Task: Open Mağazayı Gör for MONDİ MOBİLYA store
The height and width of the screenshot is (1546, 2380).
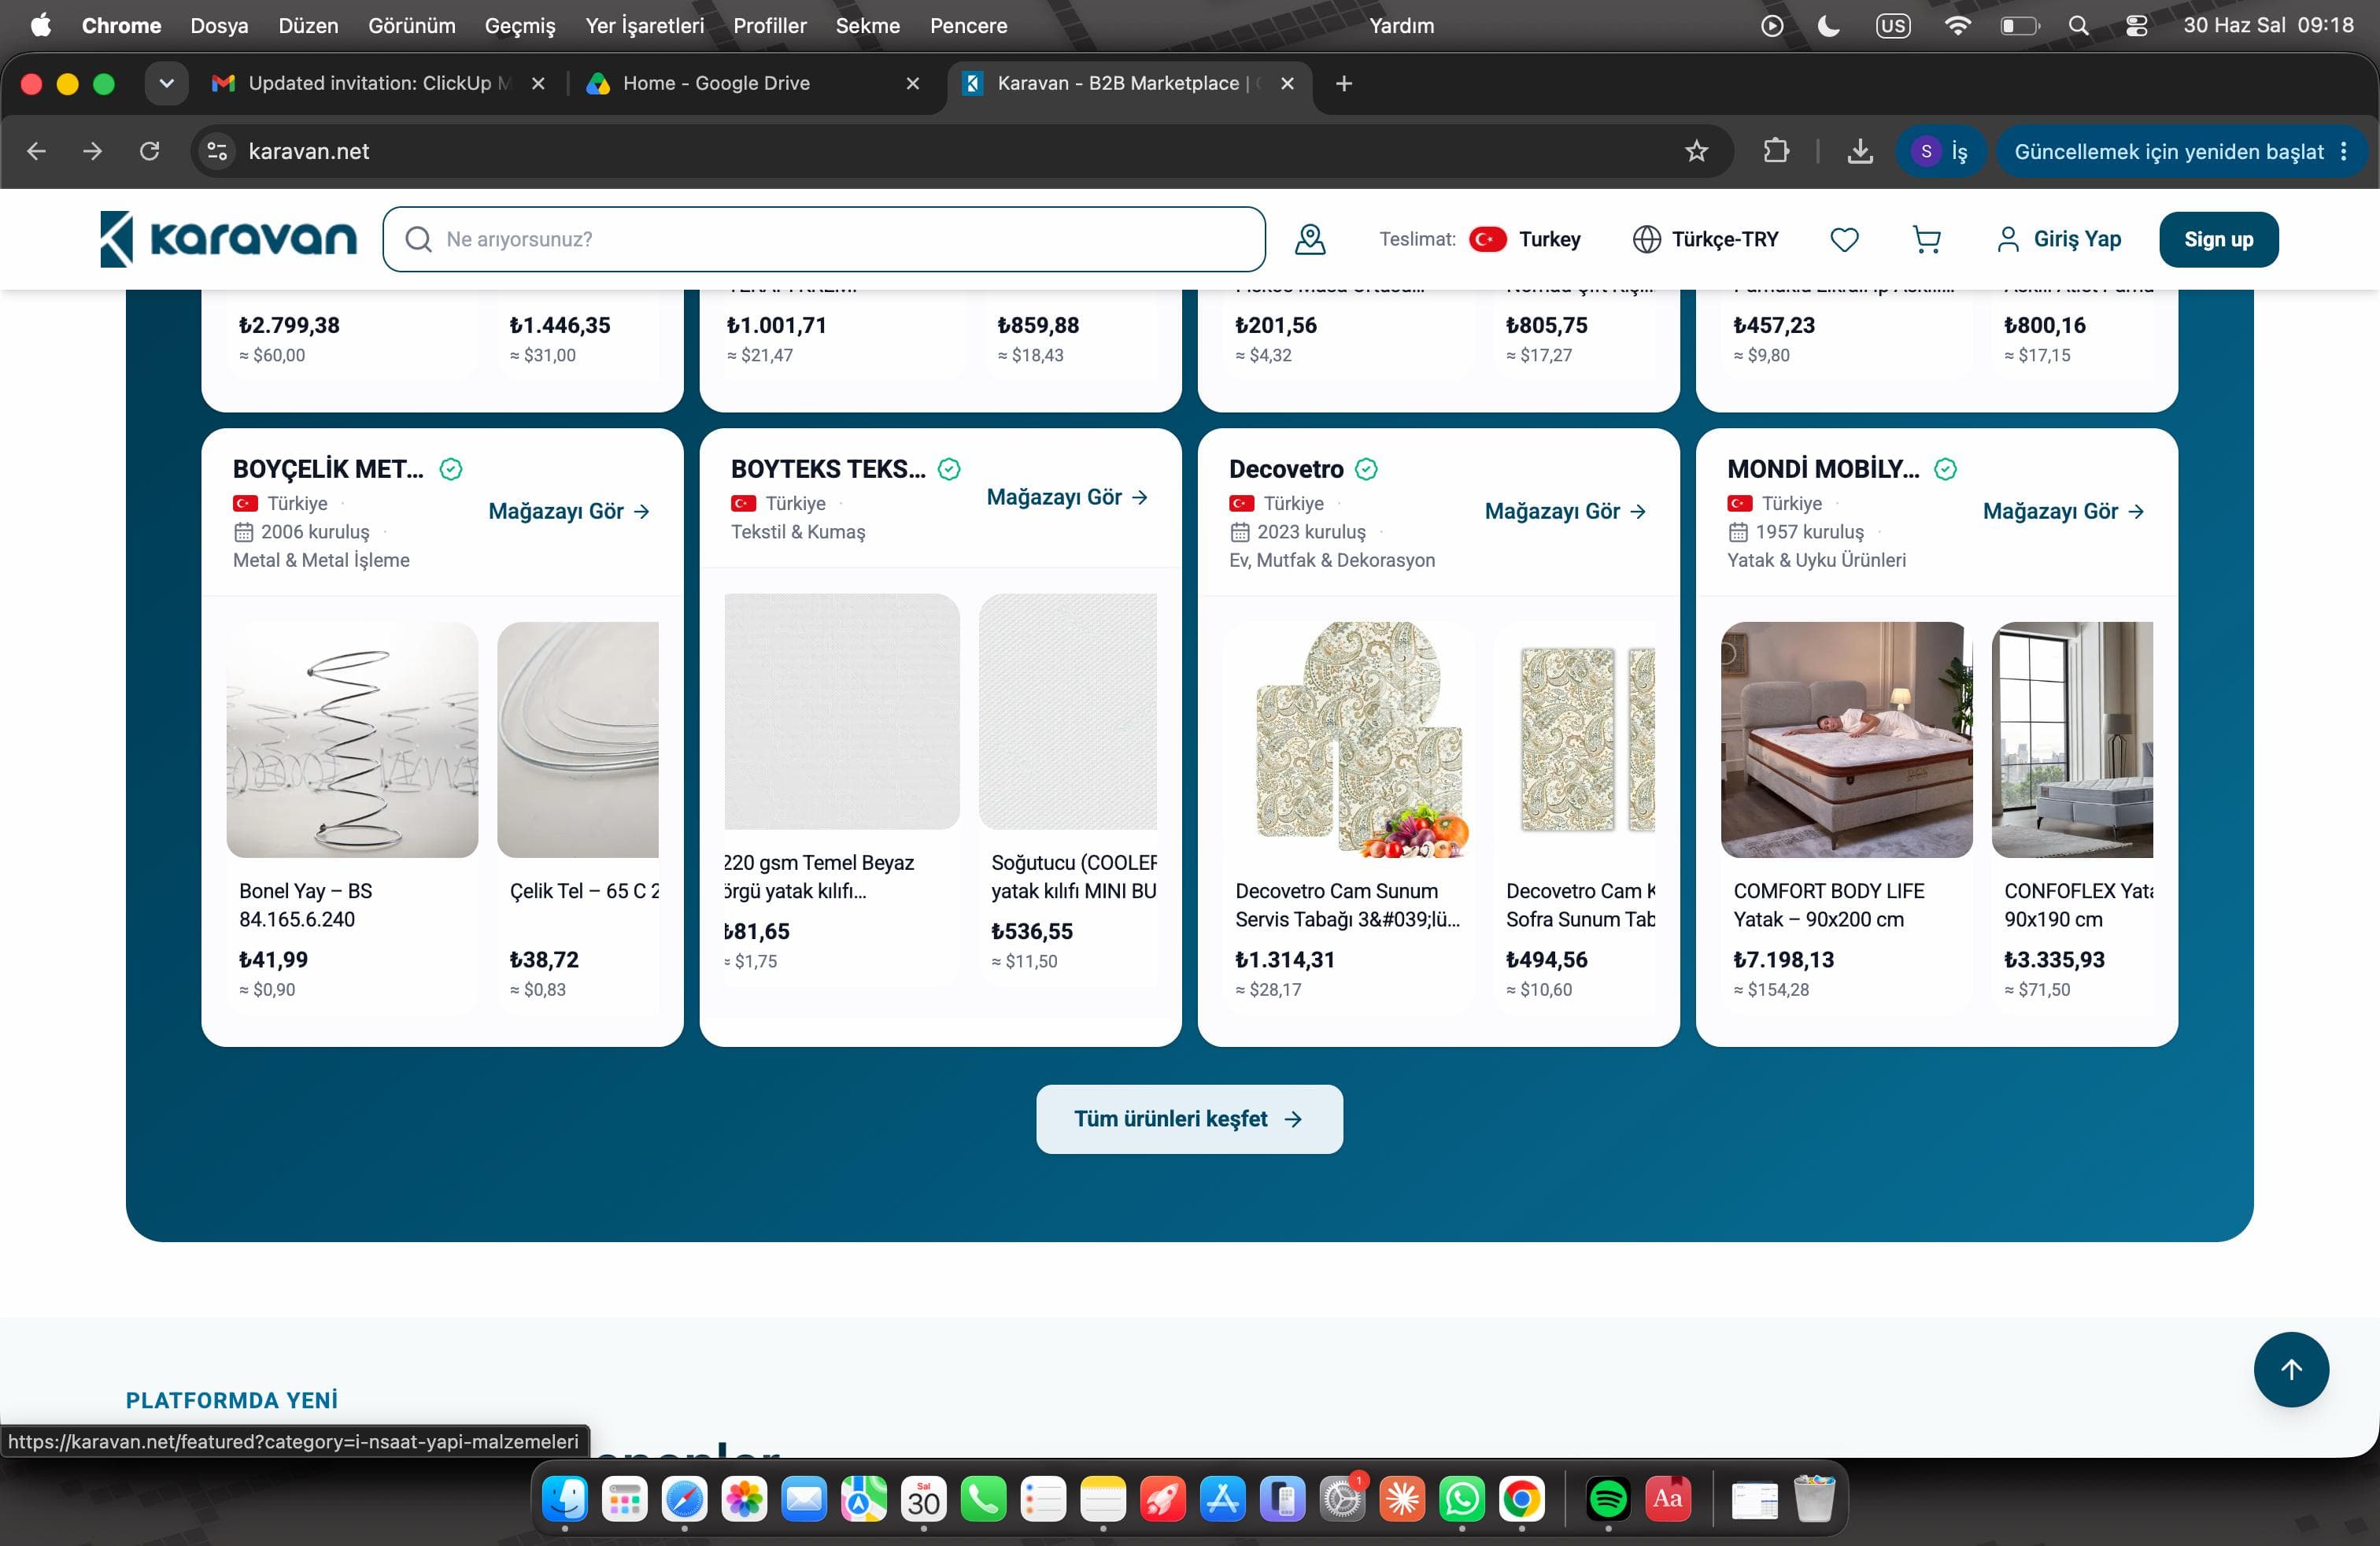Action: click(2063, 511)
